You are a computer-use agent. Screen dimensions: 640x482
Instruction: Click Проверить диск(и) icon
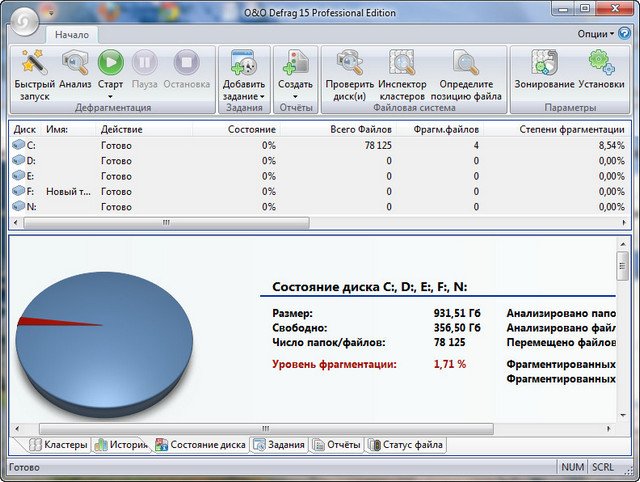349,62
